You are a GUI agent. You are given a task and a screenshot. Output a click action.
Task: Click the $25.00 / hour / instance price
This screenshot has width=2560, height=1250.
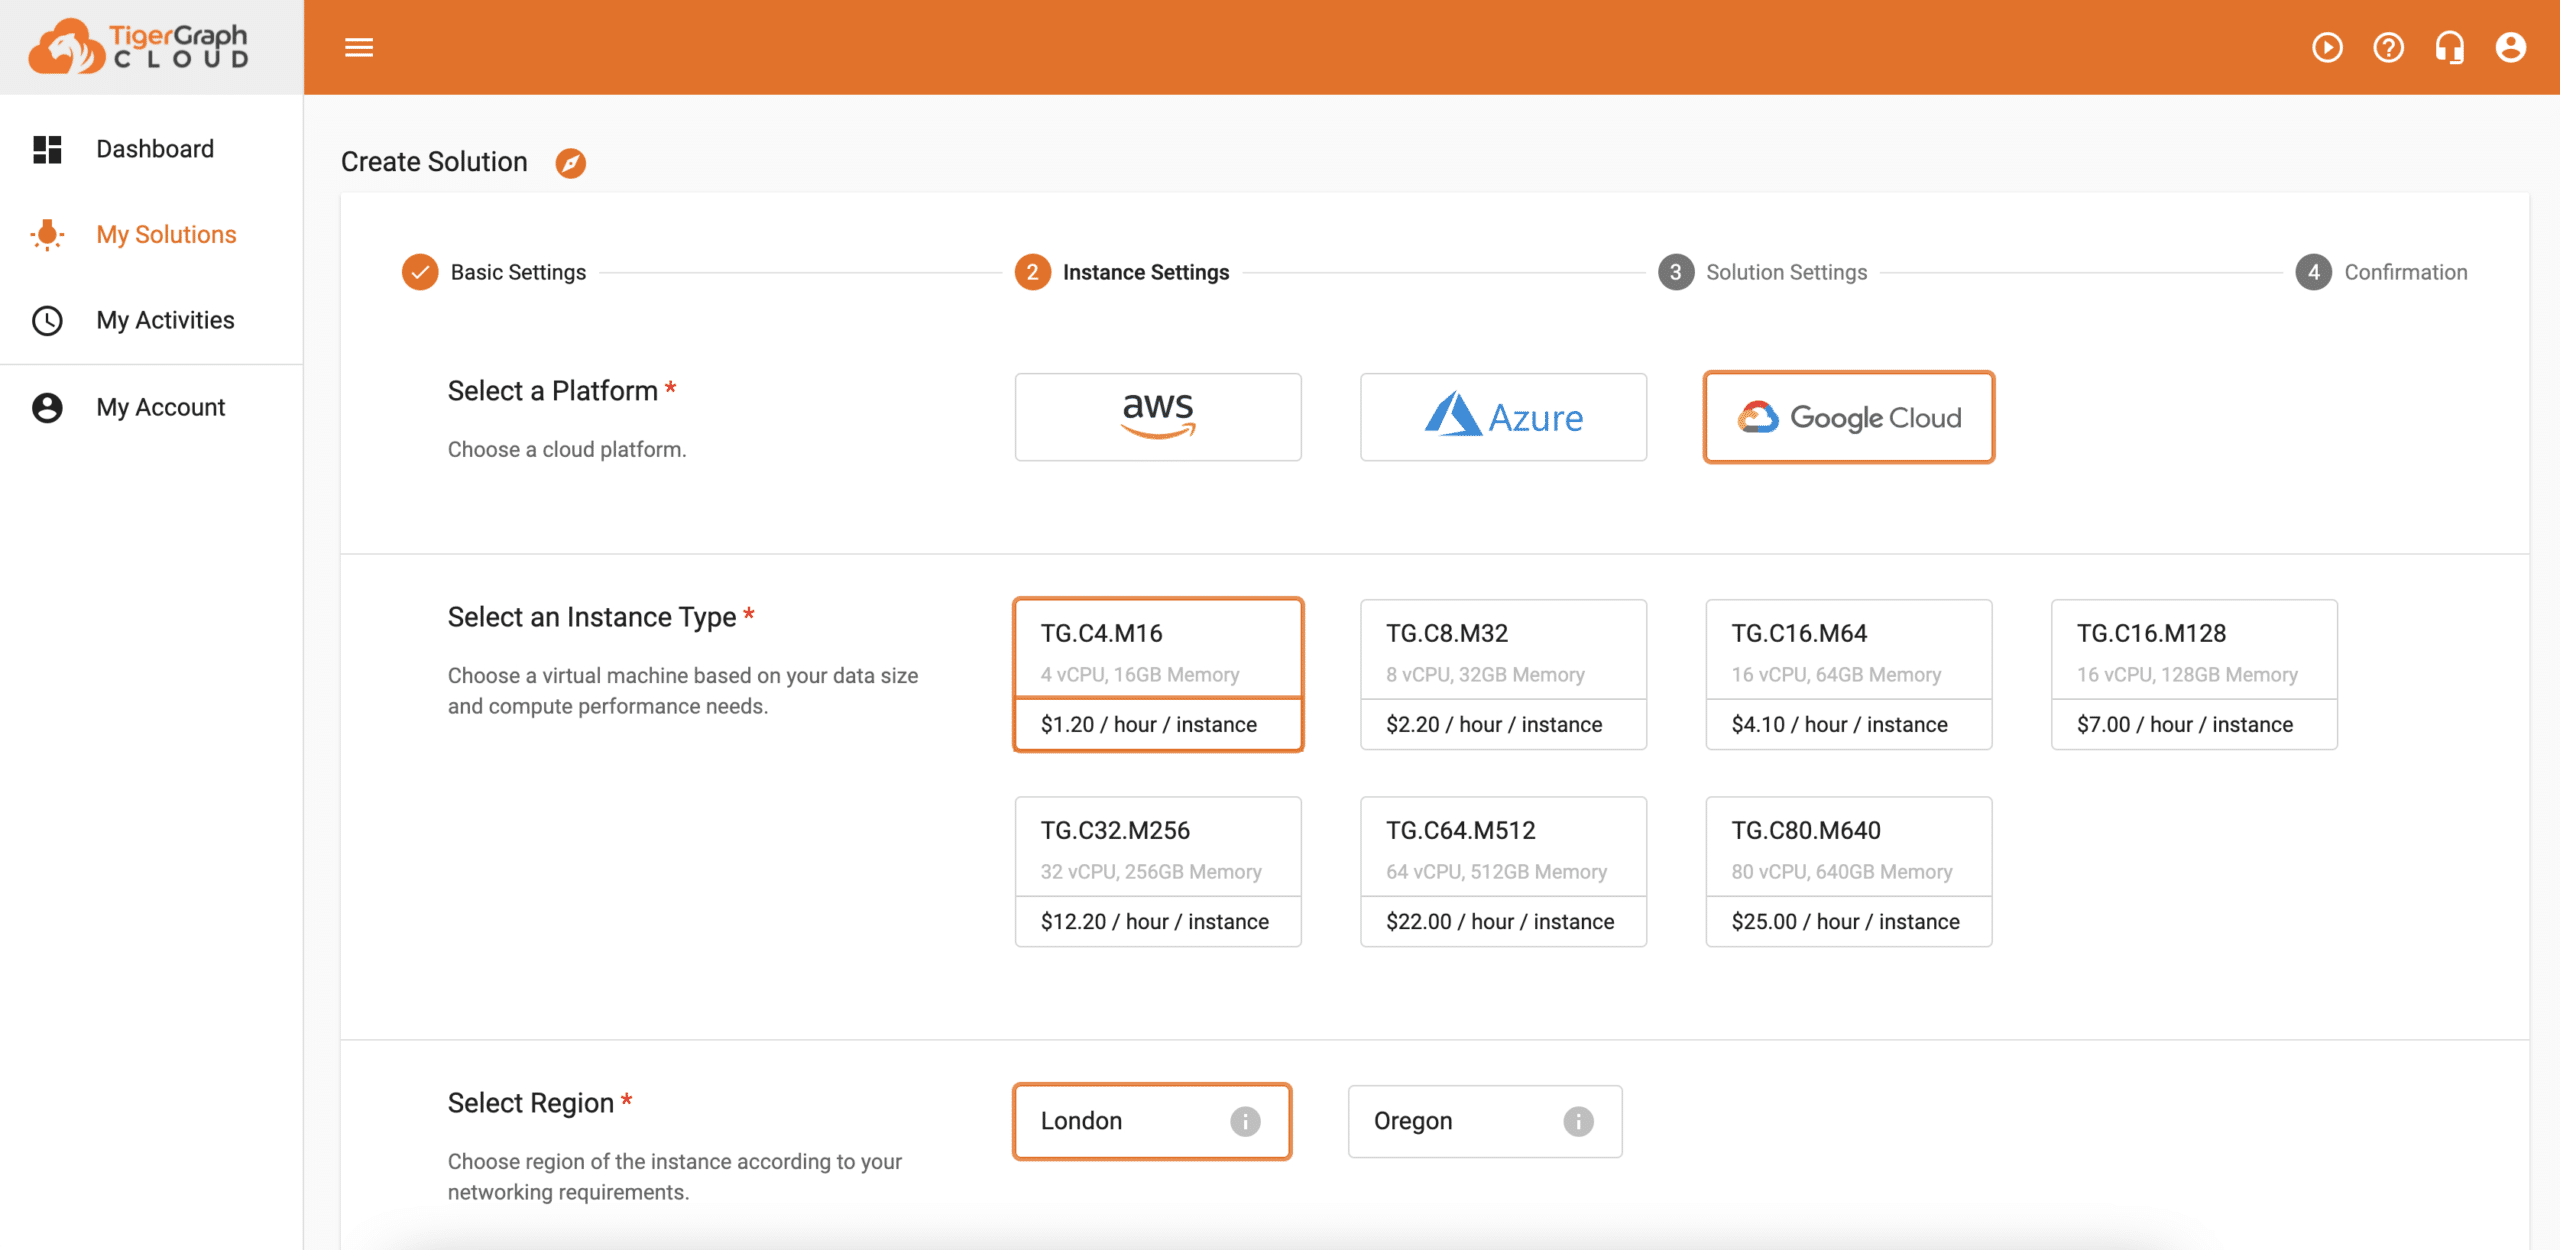point(1846,921)
